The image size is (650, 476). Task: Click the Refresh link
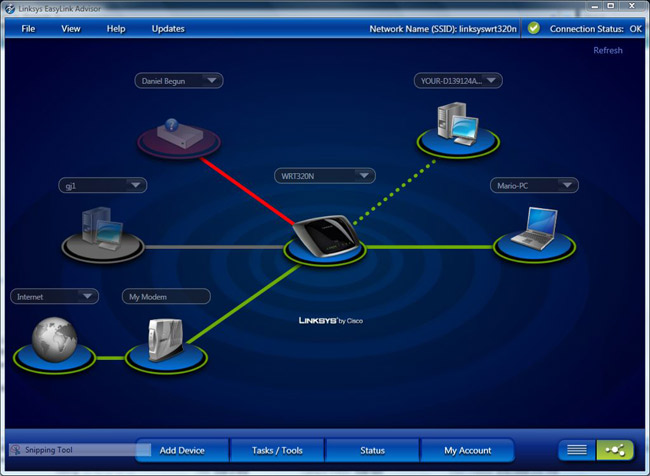click(607, 50)
